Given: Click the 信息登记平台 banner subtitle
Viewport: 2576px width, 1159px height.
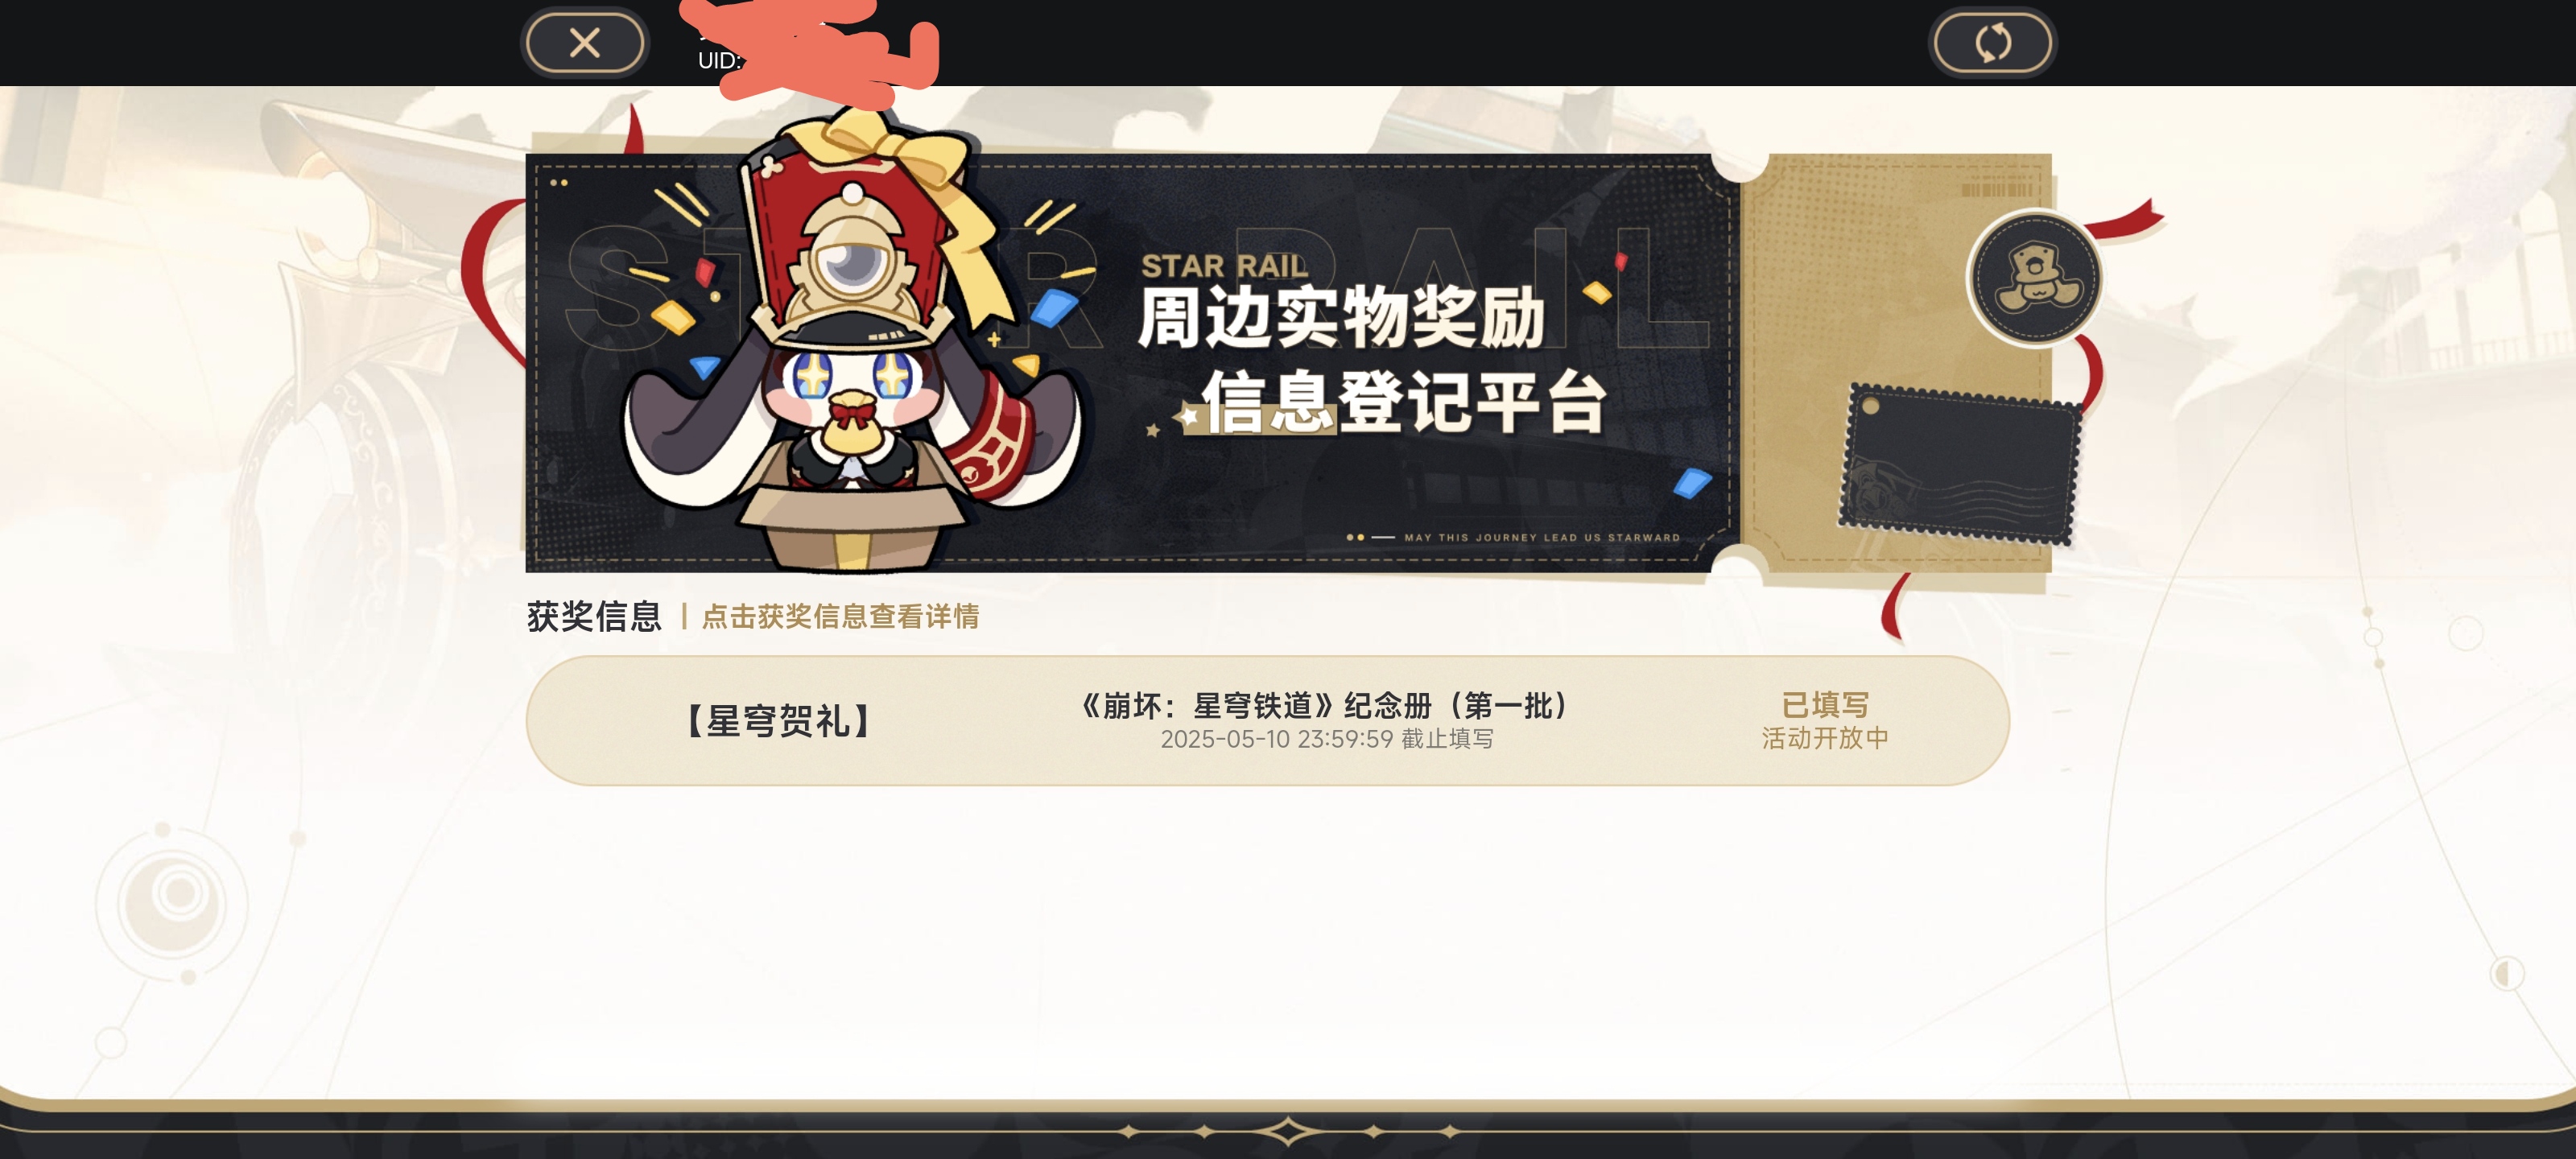Looking at the screenshot, I should [1404, 402].
